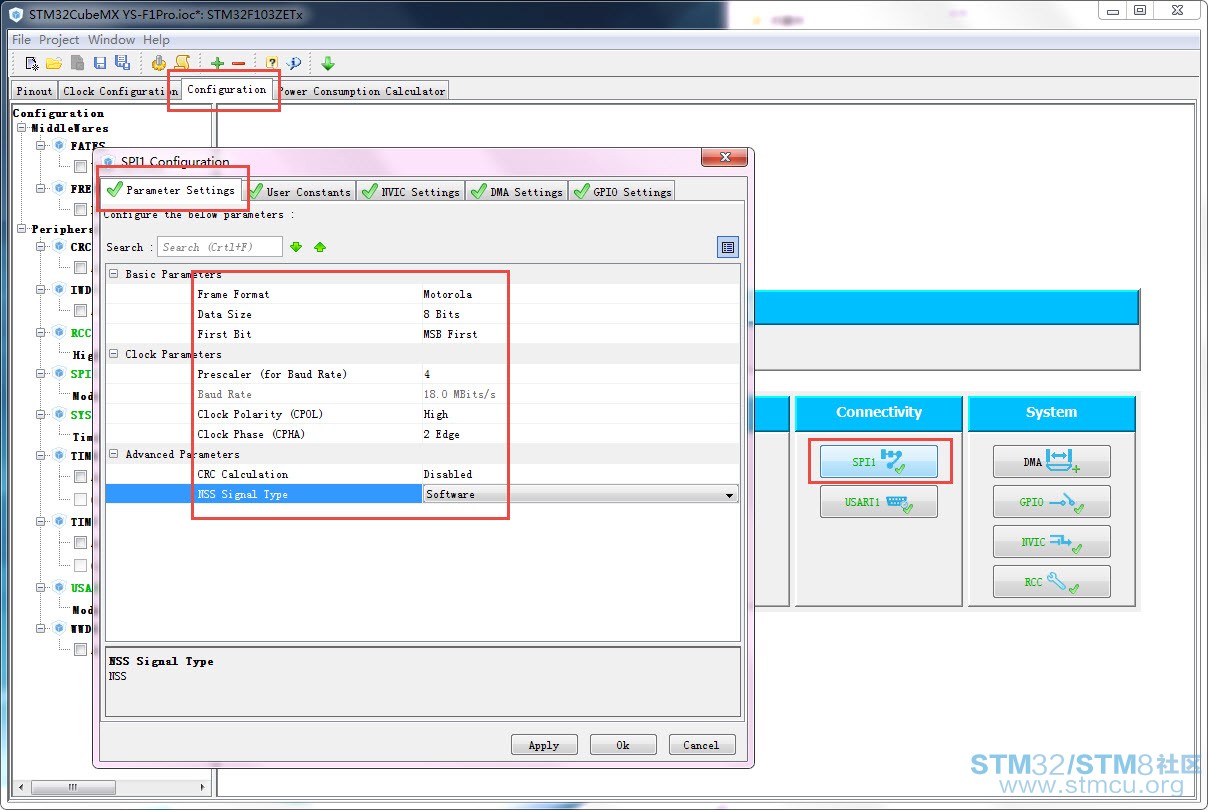1208x810 pixels.
Task: Tick the checkbox under IWDG
Action: pos(80,310)
